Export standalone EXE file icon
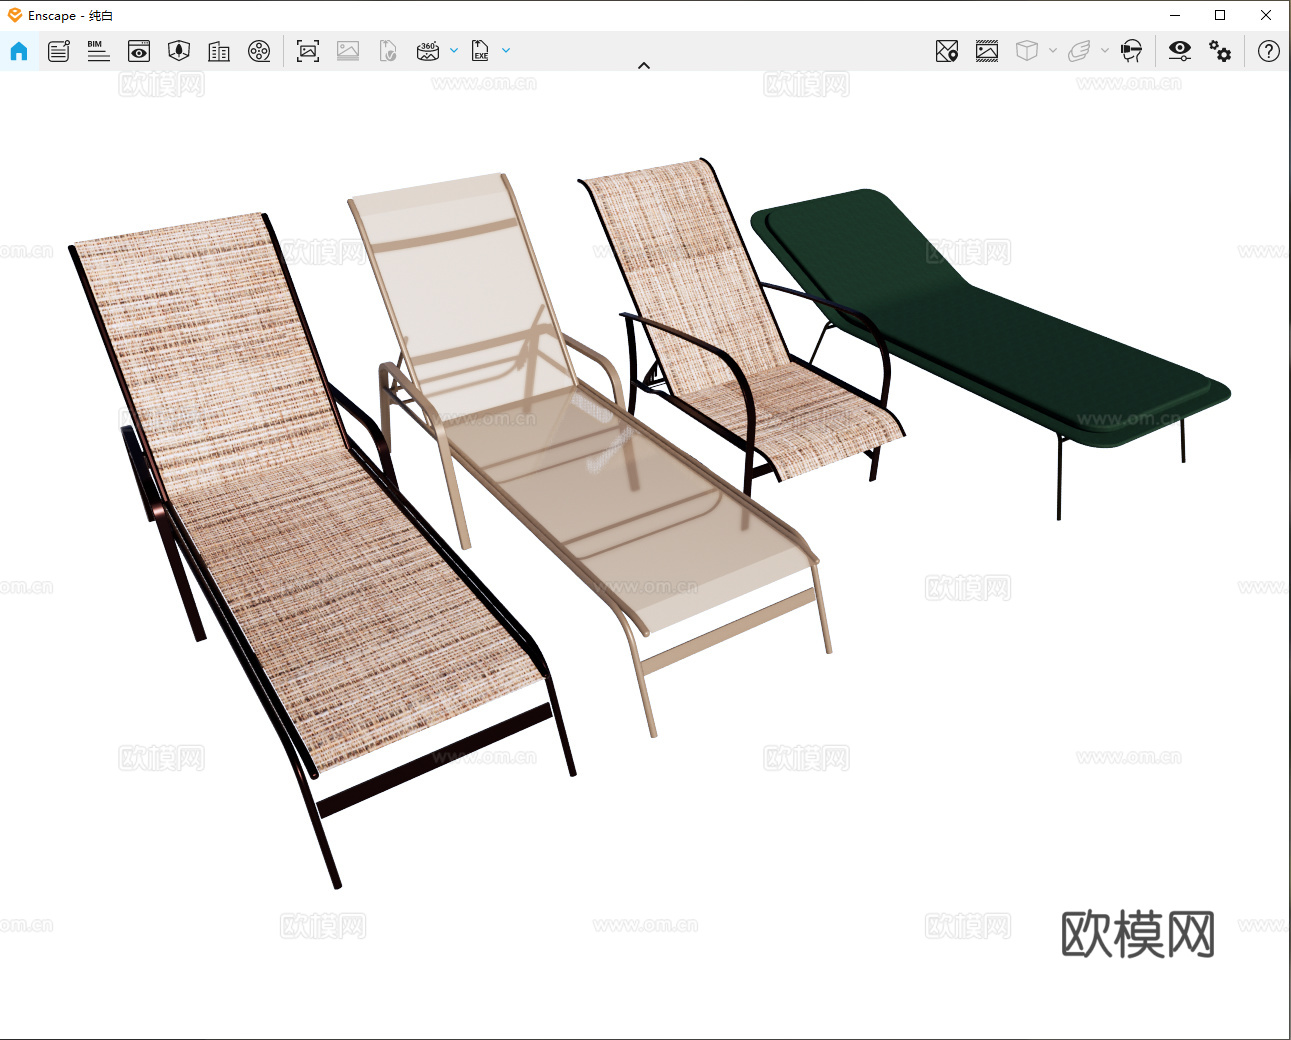Screen dimensions: 1291x1040 480,51
